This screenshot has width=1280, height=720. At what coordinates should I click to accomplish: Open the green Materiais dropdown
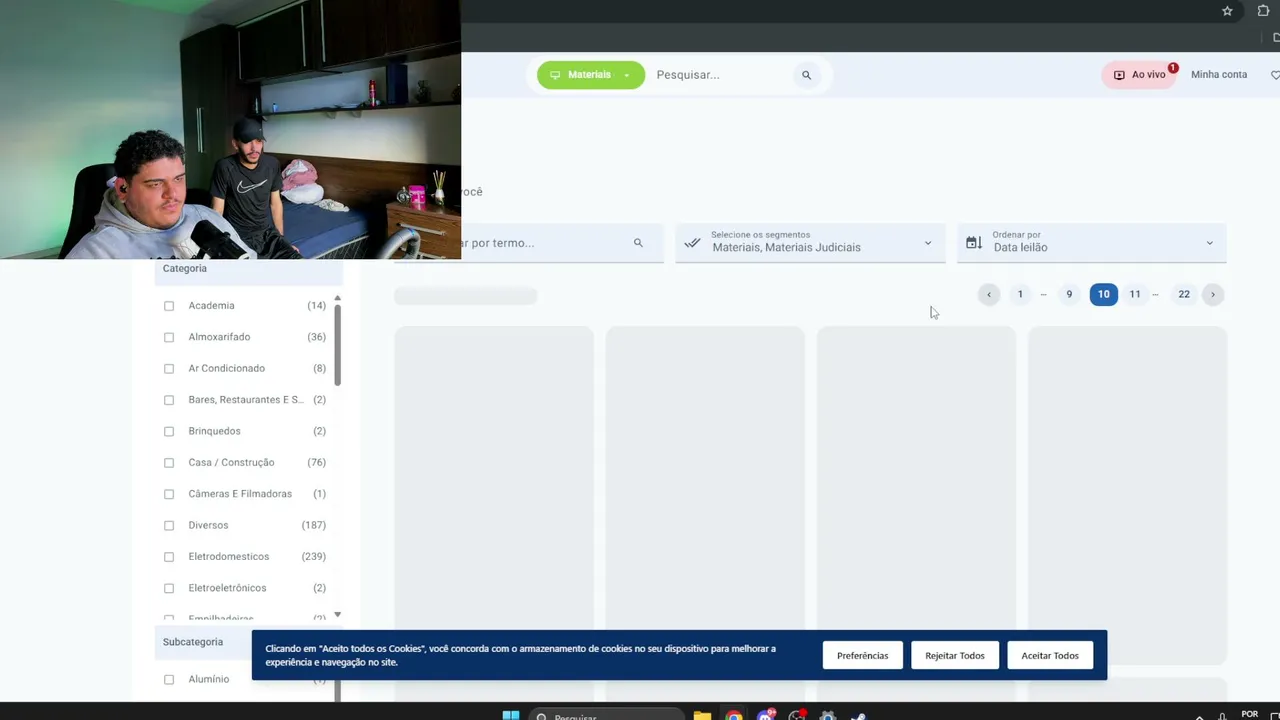591,75
